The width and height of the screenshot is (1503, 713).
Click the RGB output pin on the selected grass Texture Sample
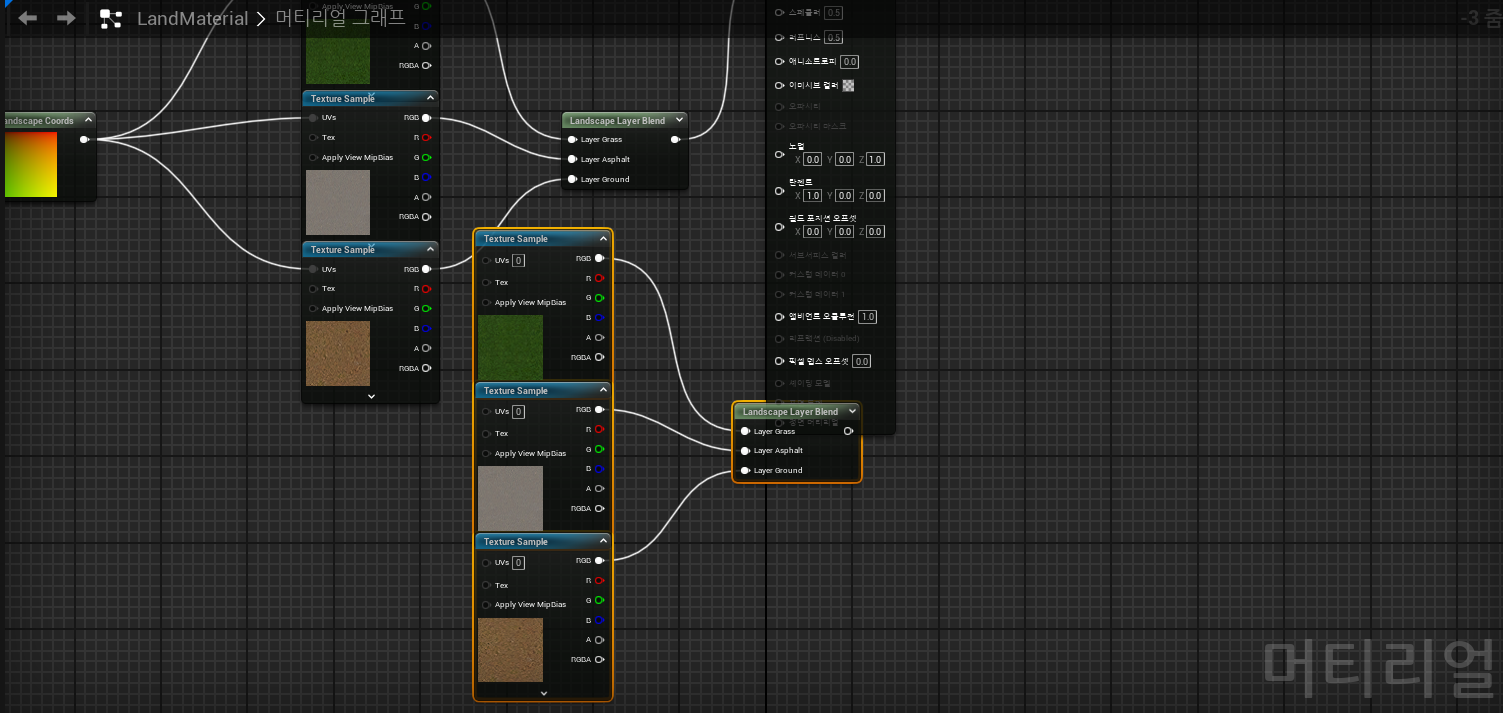coord(600,258)
